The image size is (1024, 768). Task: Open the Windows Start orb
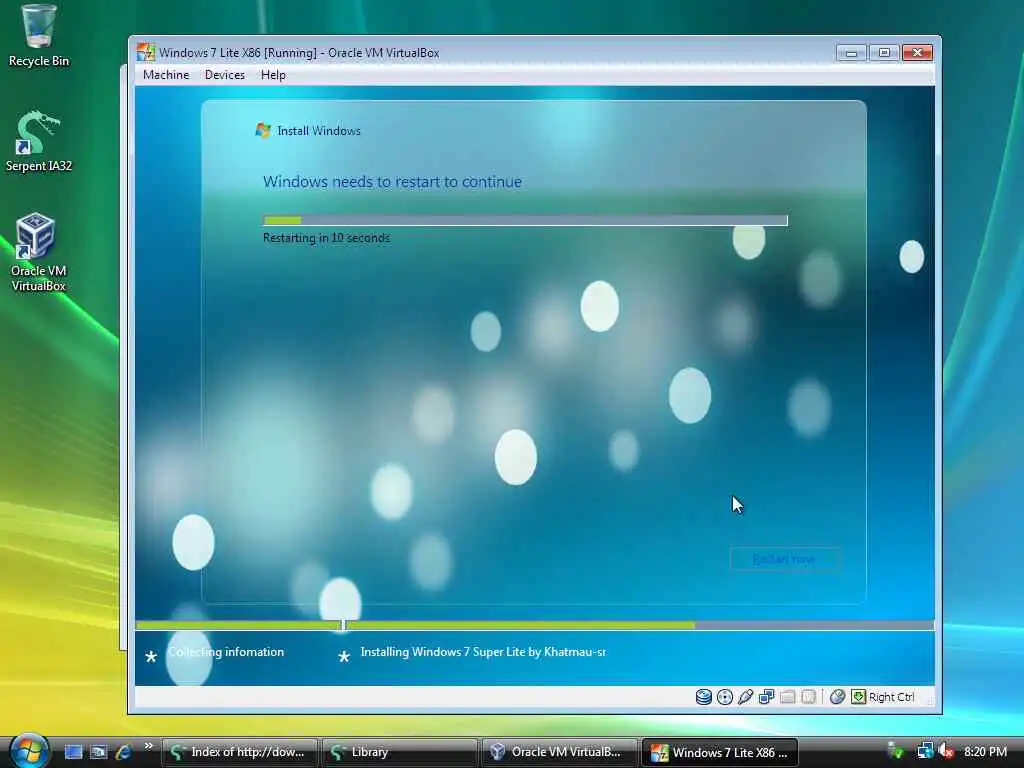(29, 751)
